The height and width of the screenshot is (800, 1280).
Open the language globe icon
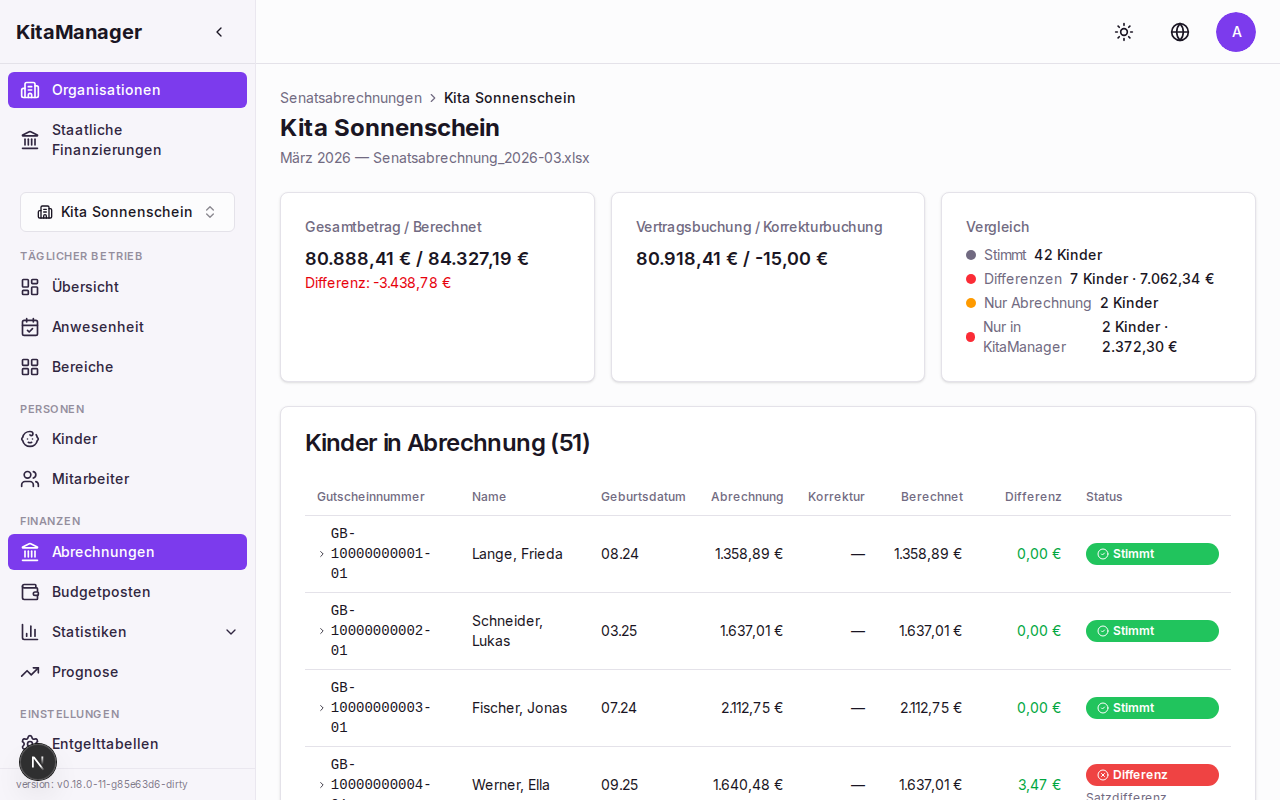[1180, 32]
